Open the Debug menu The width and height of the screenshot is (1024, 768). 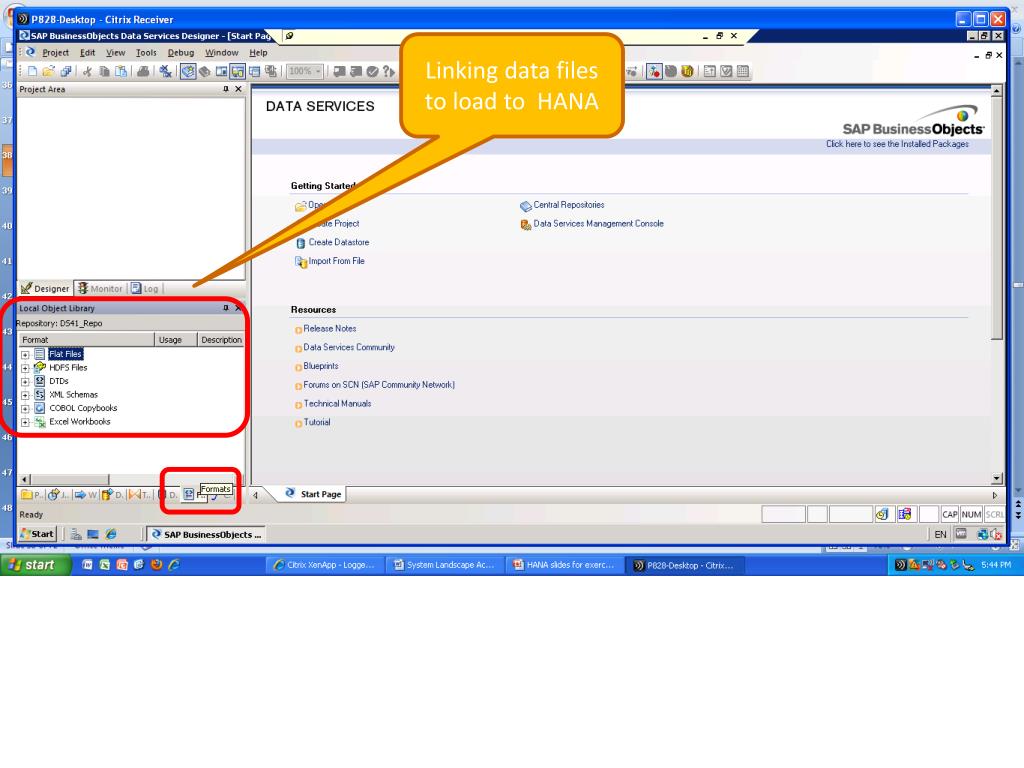pyautogui.click(x=181, y=53)
